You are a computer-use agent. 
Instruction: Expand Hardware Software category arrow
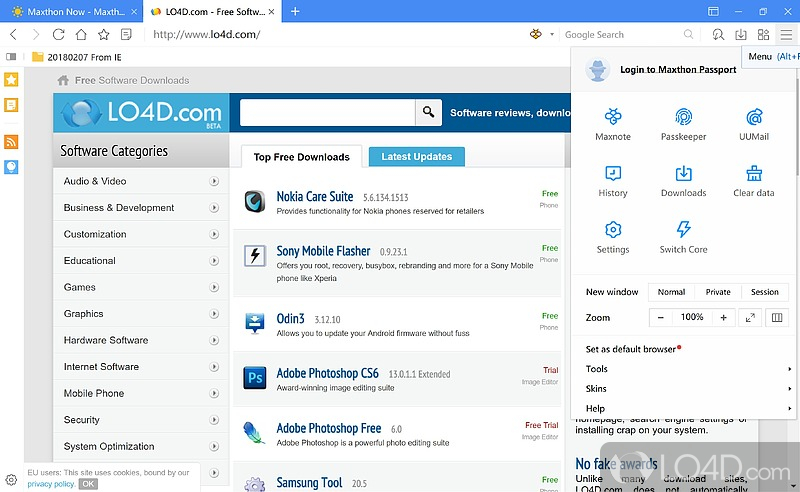point(214,340)
